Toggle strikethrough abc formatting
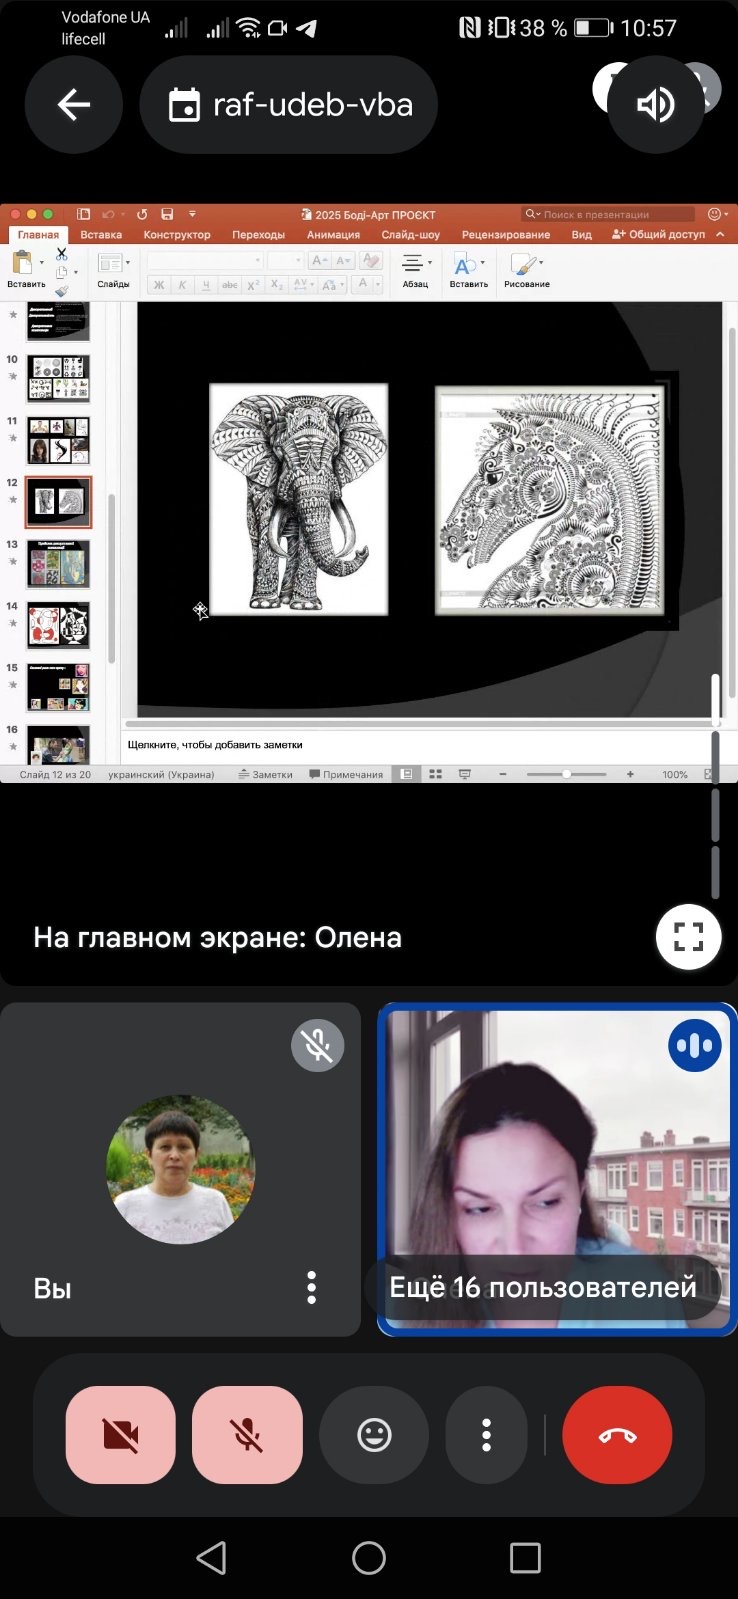Viewport: 738px width, 1599px height. [x=230, y=285]
